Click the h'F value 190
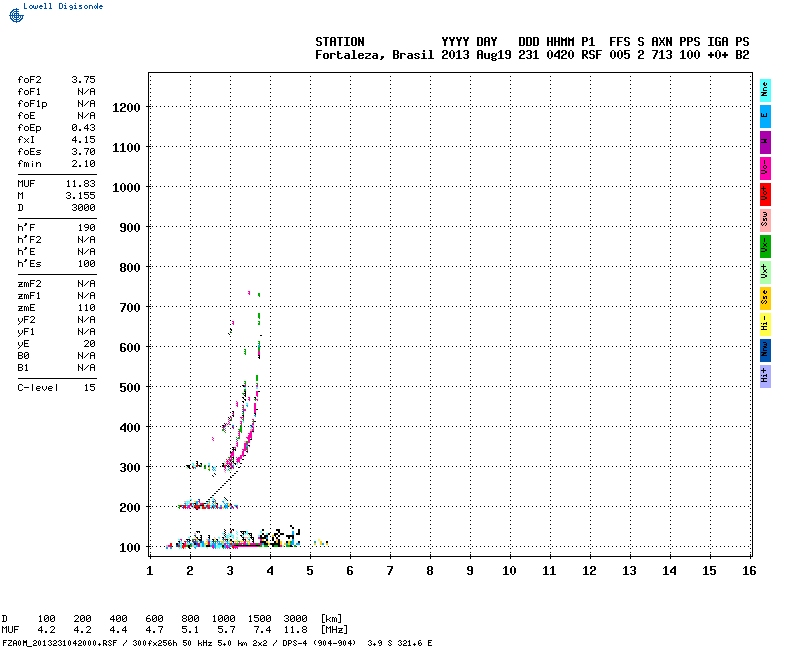The image size is (800, 650). coord(87,228)
